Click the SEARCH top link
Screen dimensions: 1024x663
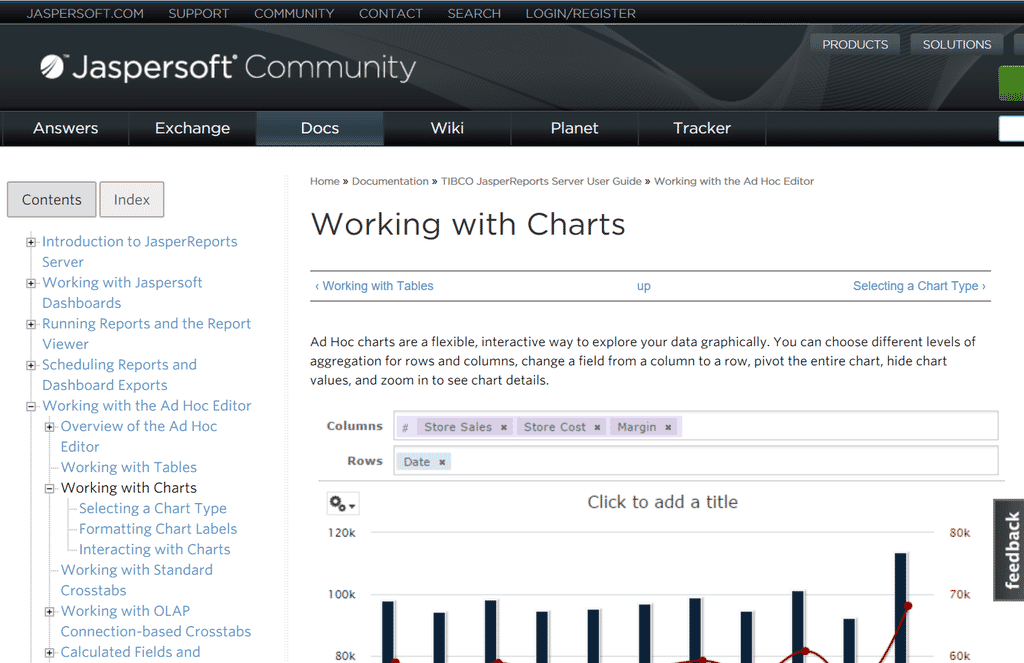[x=474, y=14]
